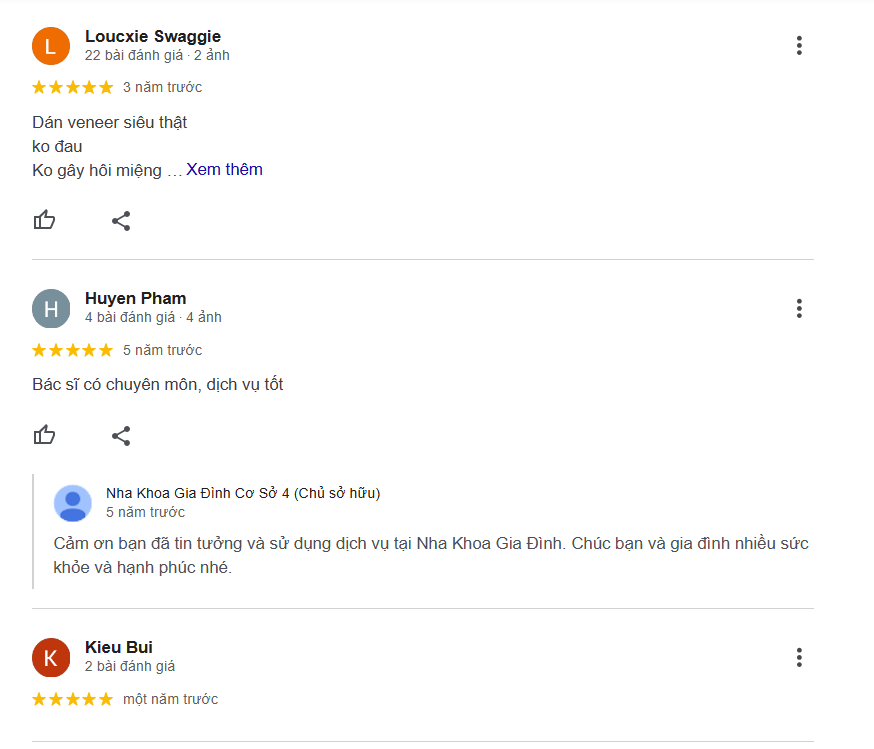
Task: Share Loucxie Swaggie's review
Action: [x=121, y=221]
